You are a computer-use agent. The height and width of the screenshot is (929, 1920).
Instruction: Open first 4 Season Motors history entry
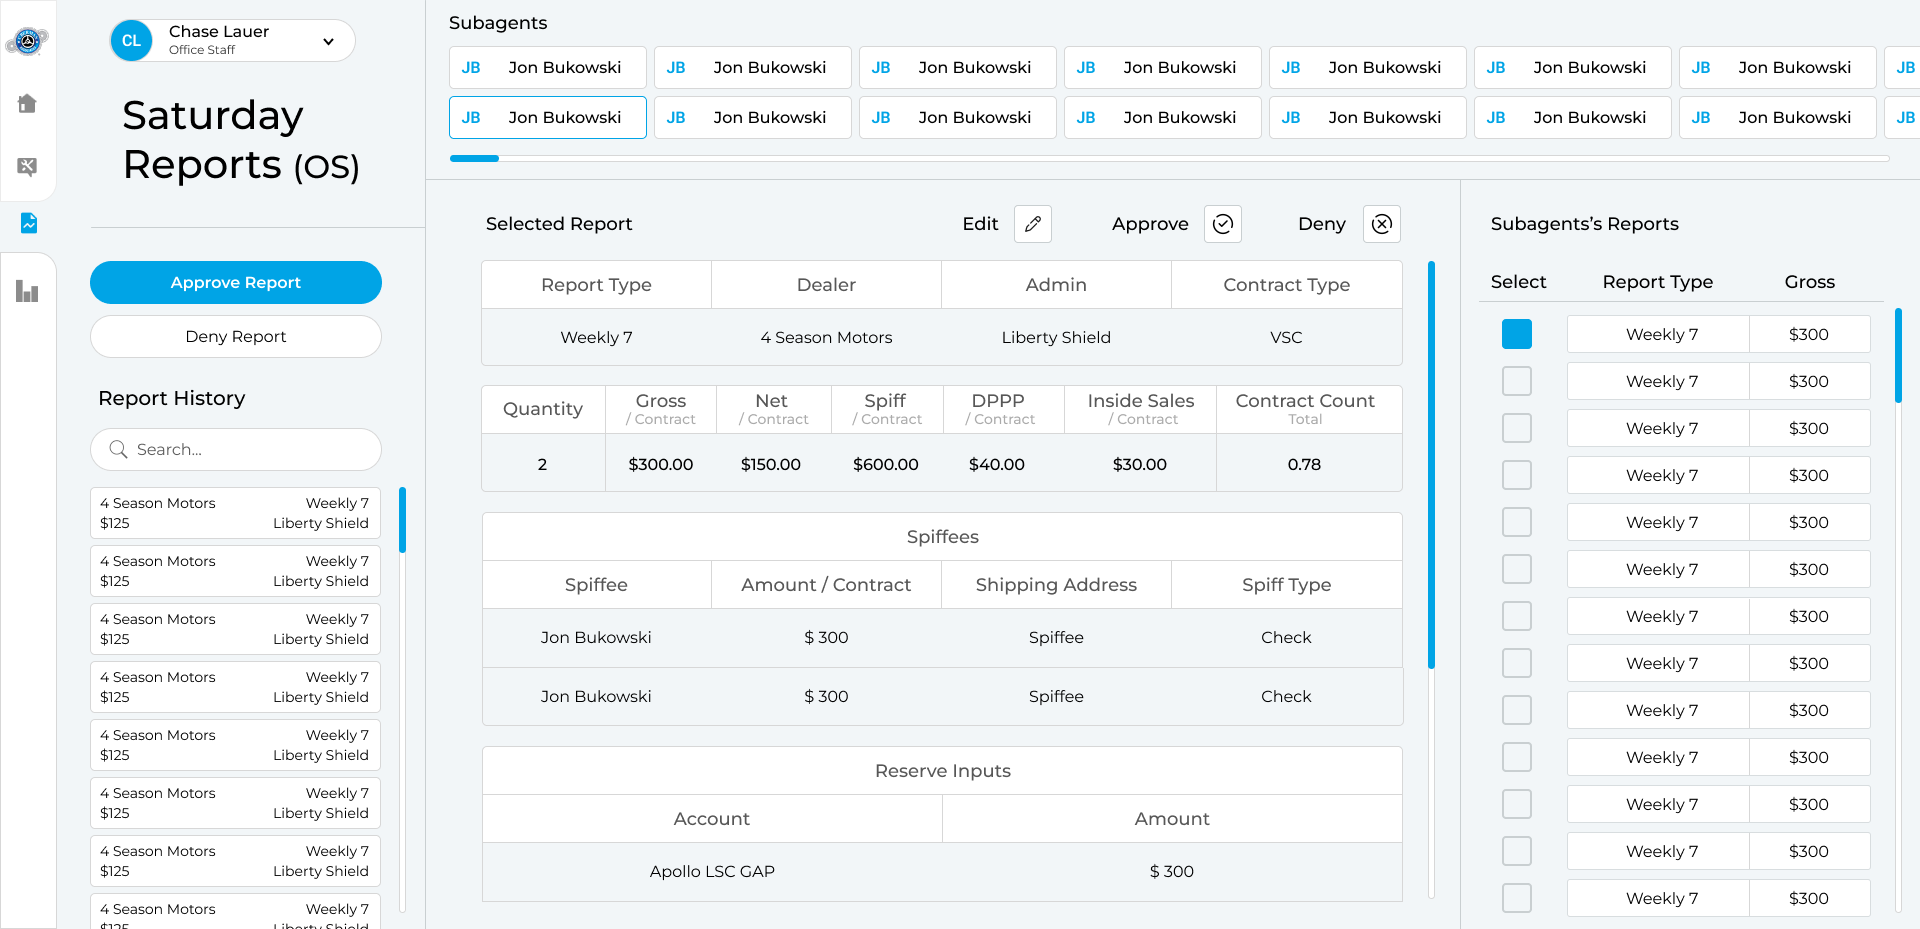235,513
